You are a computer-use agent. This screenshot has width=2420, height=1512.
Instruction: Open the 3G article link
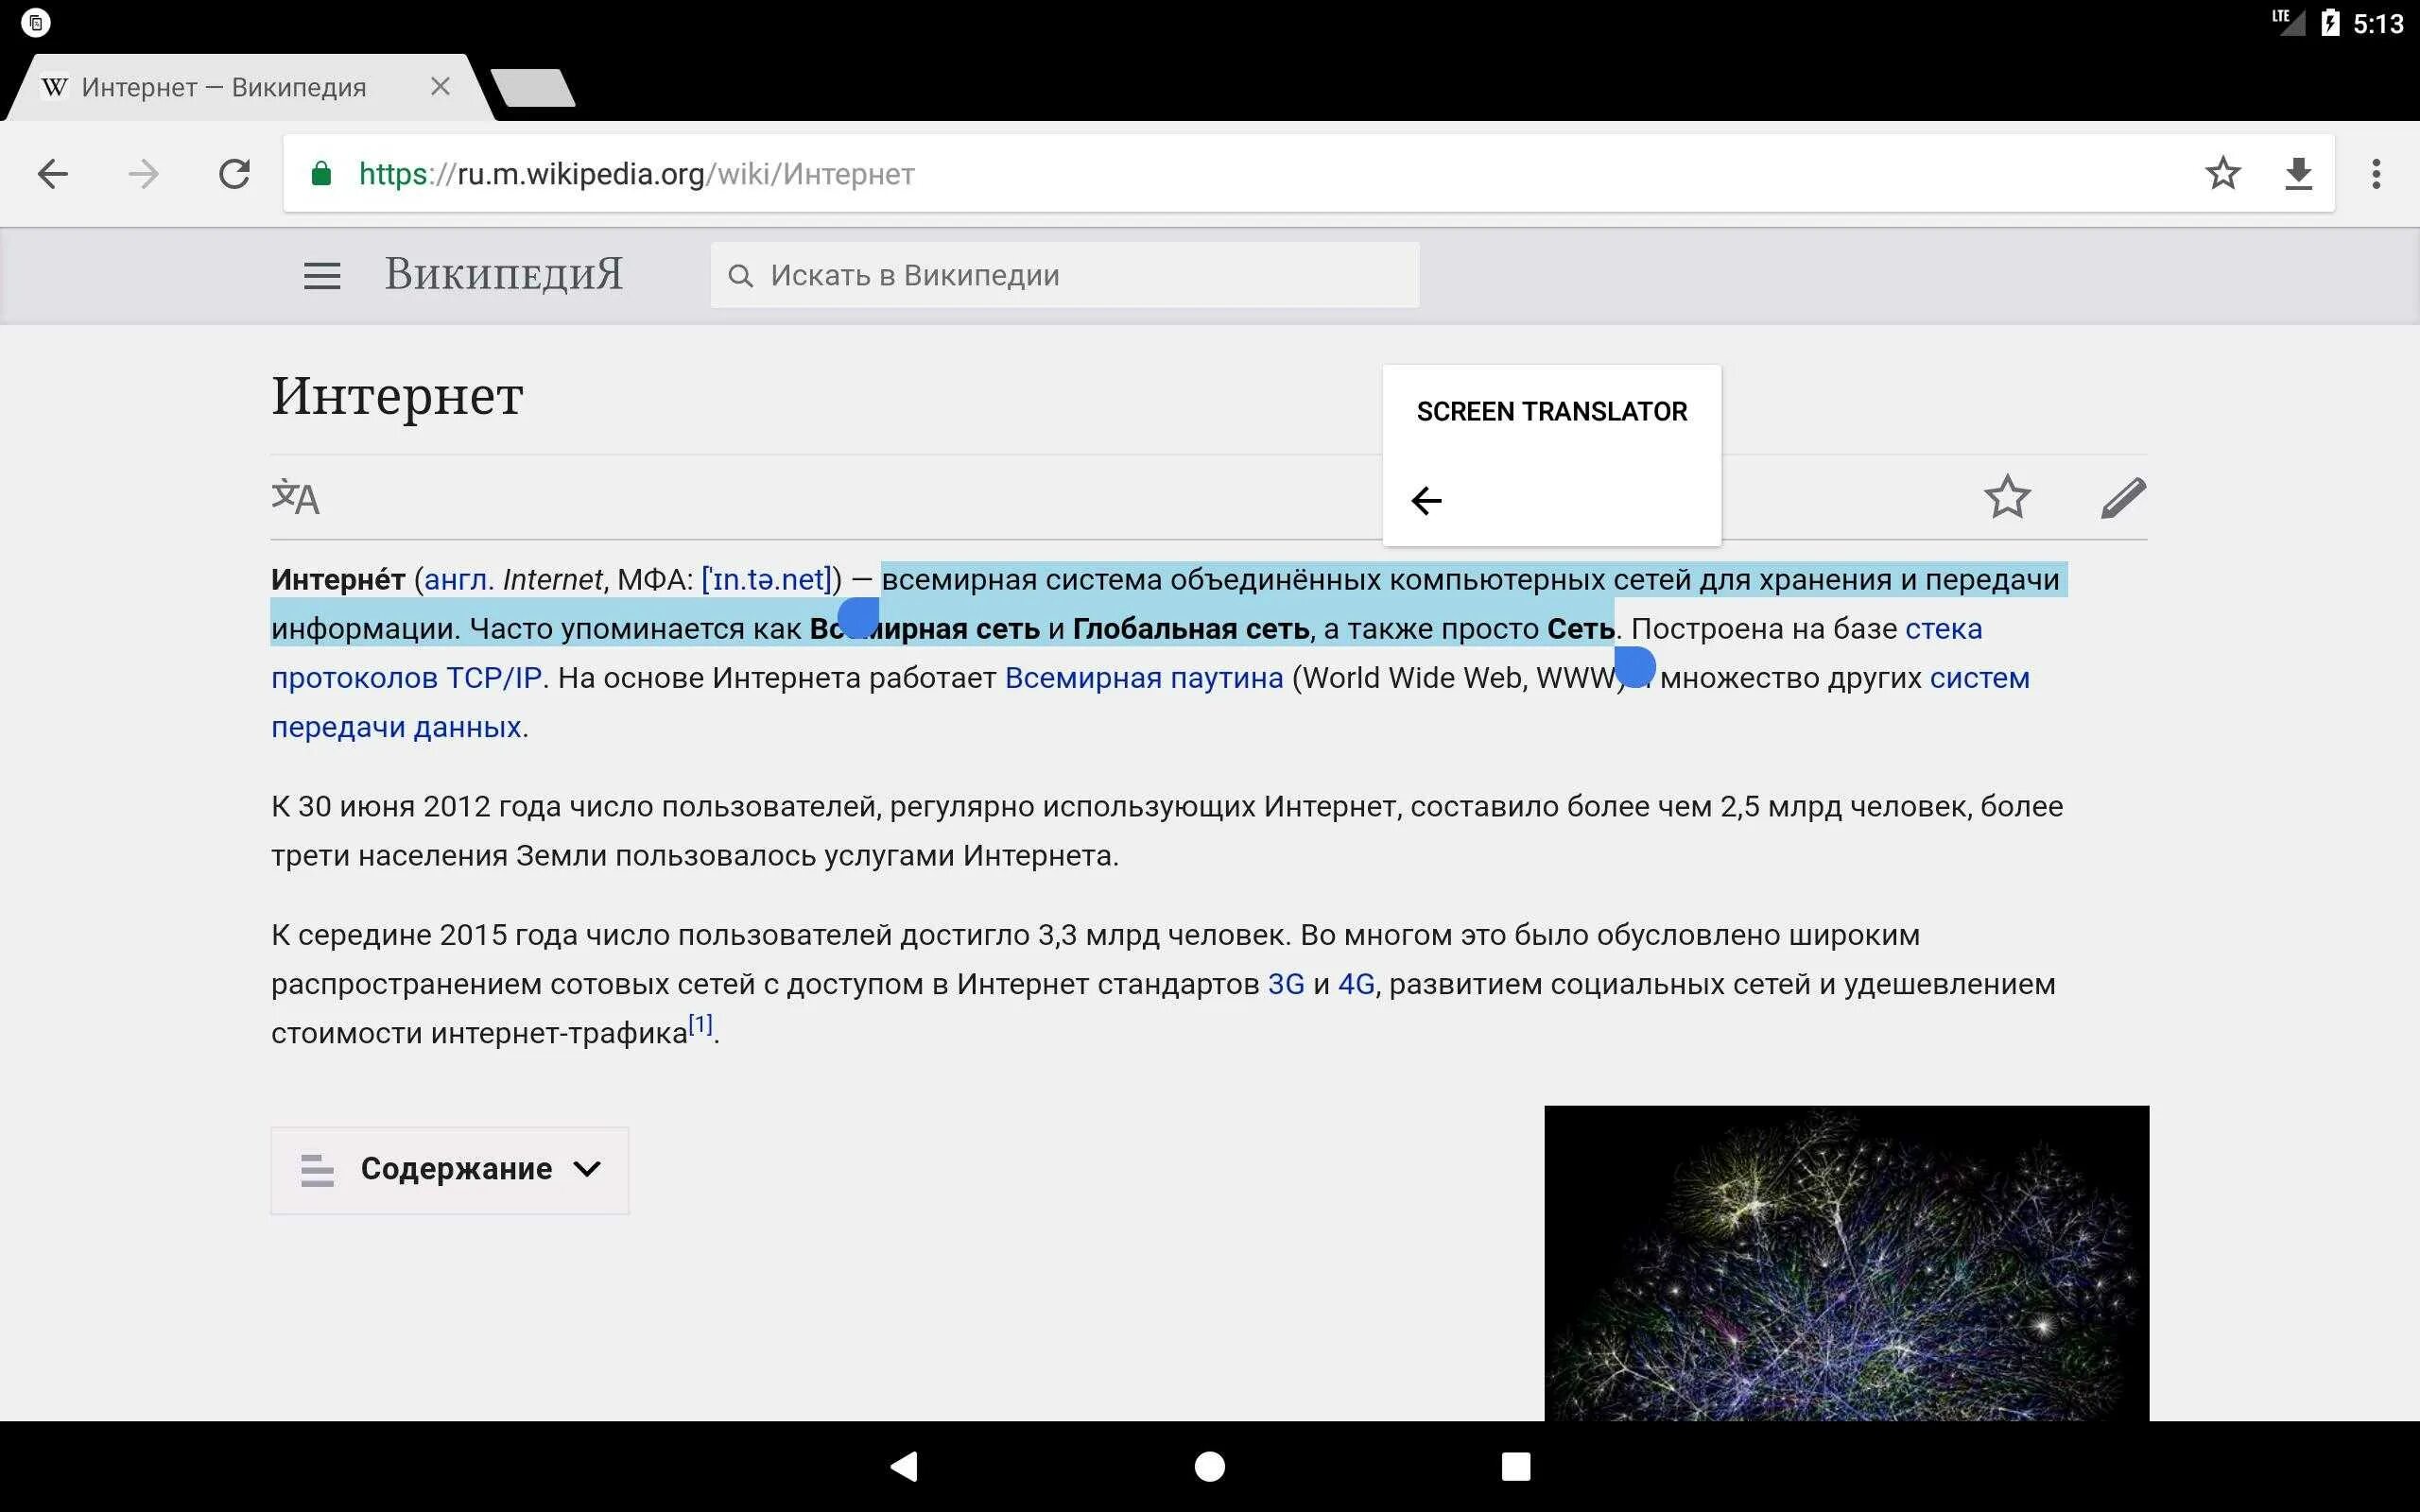tap(1285, 984)
